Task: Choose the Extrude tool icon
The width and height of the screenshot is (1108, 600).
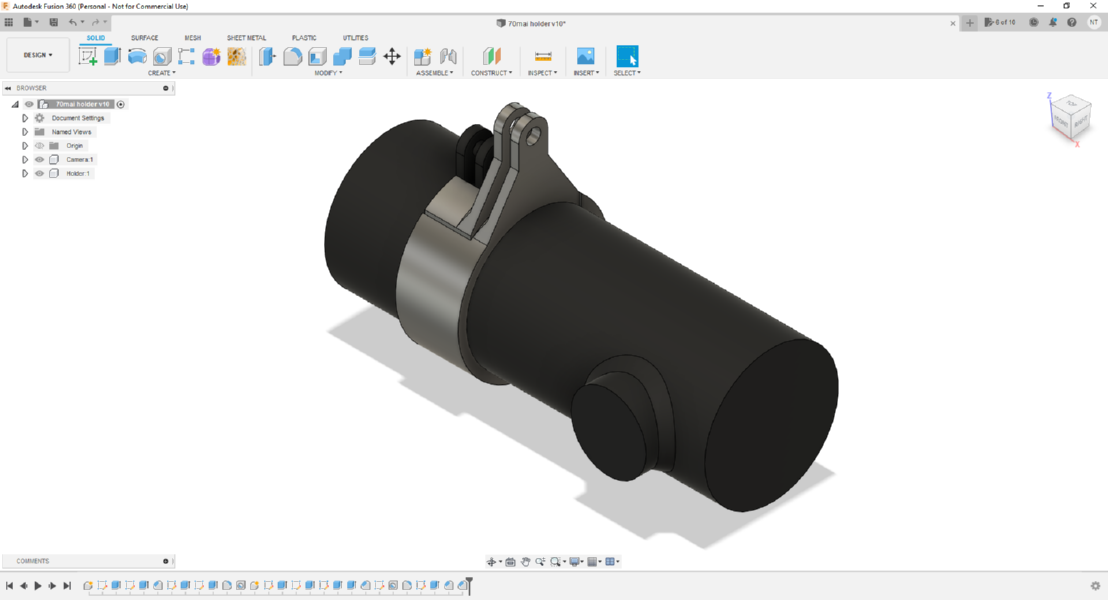Action: (112, 57)
